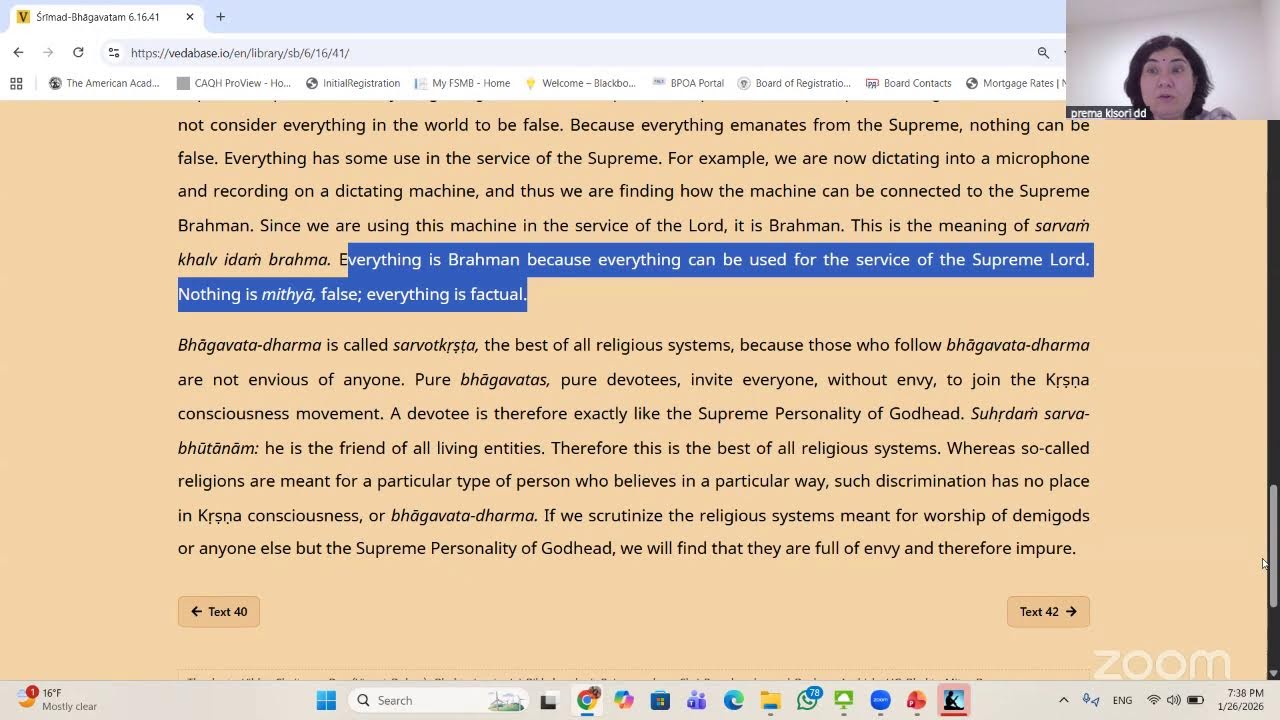The width and height of the screenshot is (1280, 720).
Task: Open CAQH ProView bookmark
Action: pyautogui.click(x=234, y=83)
